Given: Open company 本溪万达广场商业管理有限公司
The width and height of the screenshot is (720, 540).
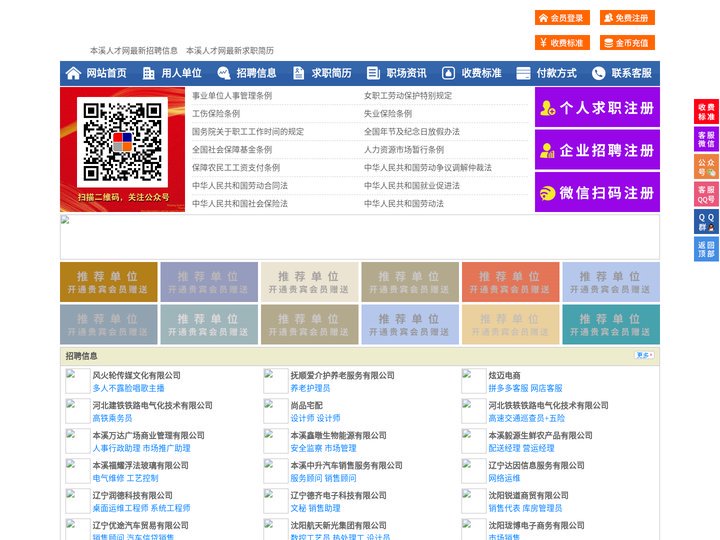Looking at the screenshot, I should (148, 435).
